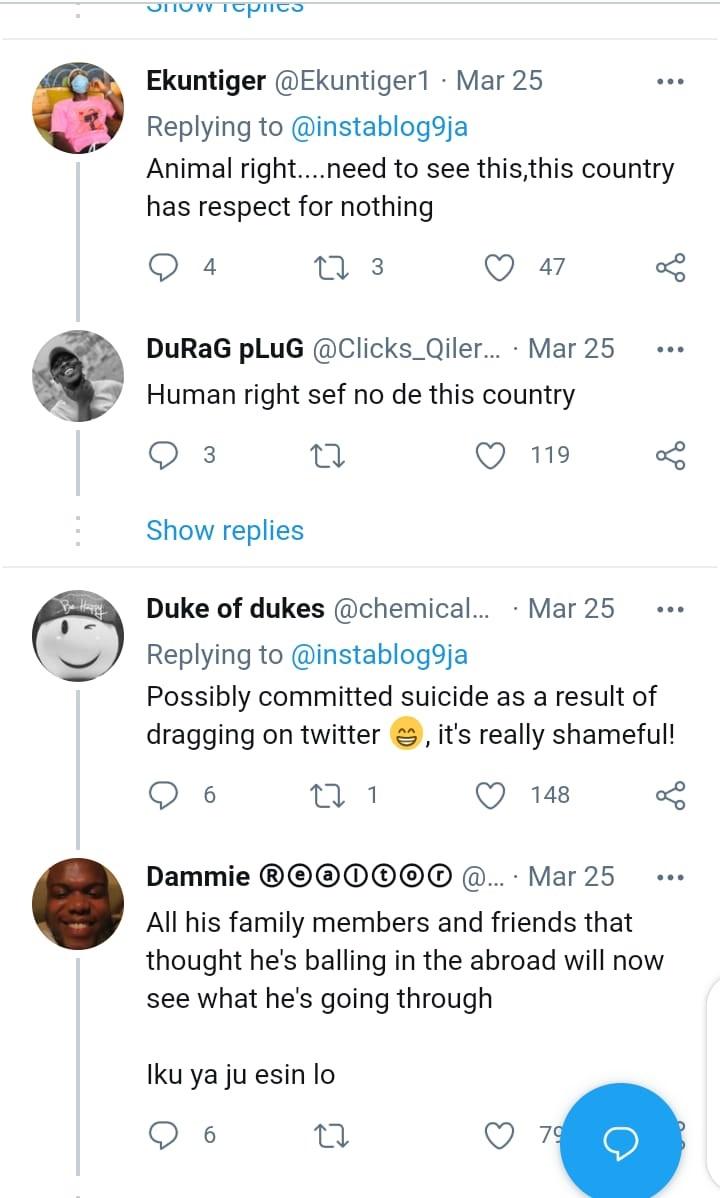Viewport: 720px width, 1198px height.
Task: Open @instablog9ja link in Duke of dukes' reply
Action: (x=379, y=654)
